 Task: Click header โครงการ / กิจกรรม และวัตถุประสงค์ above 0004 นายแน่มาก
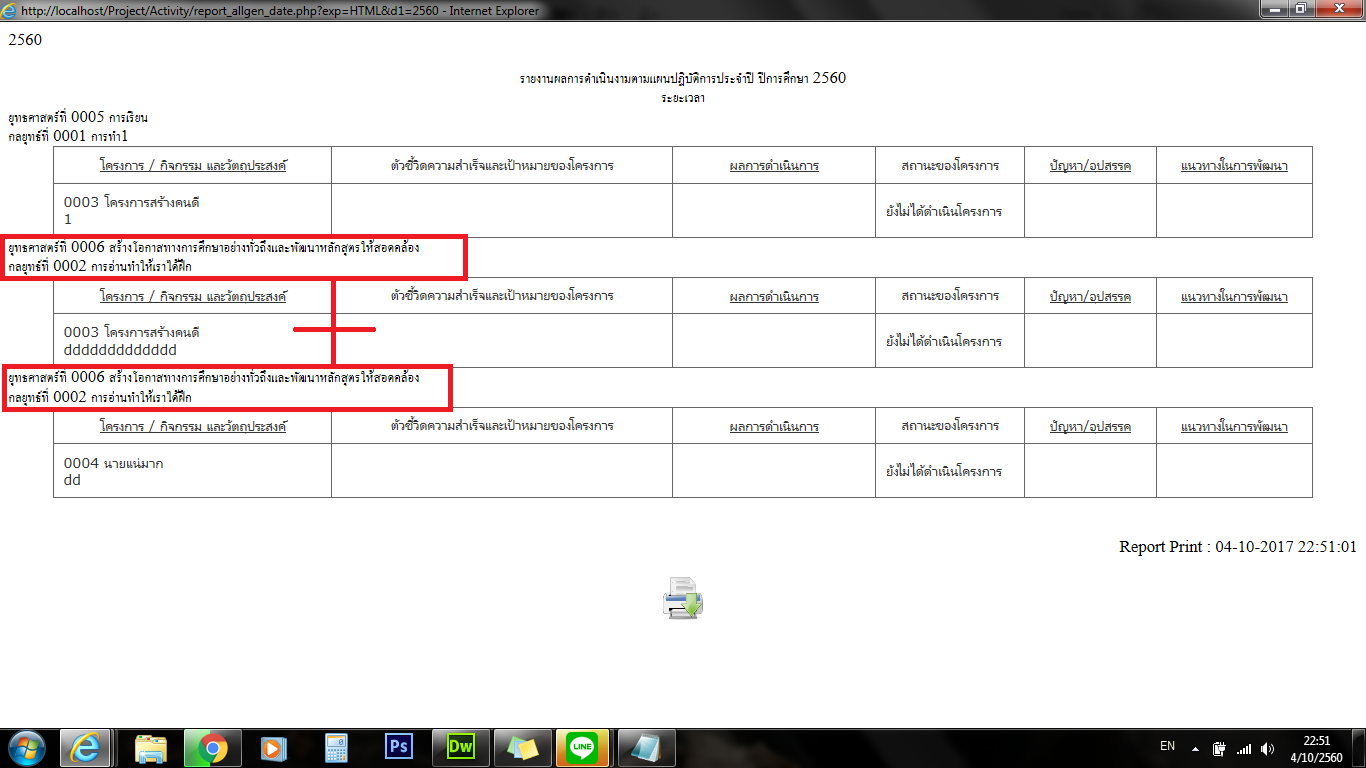click(193, 426)
